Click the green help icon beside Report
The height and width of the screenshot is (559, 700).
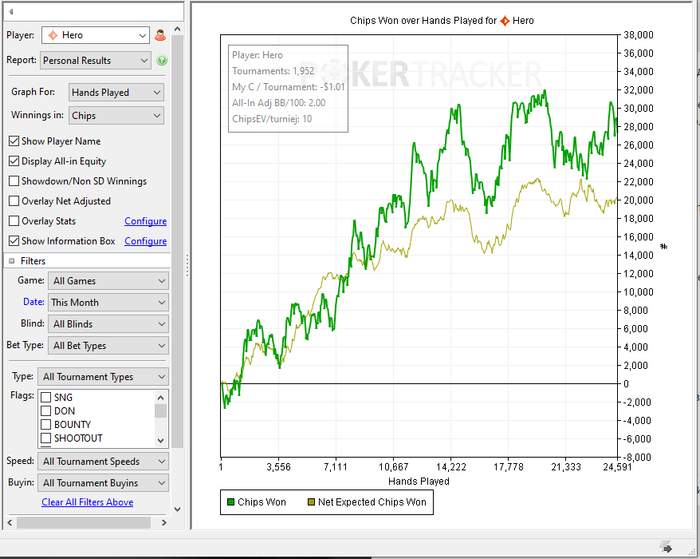tap(162, 61)
